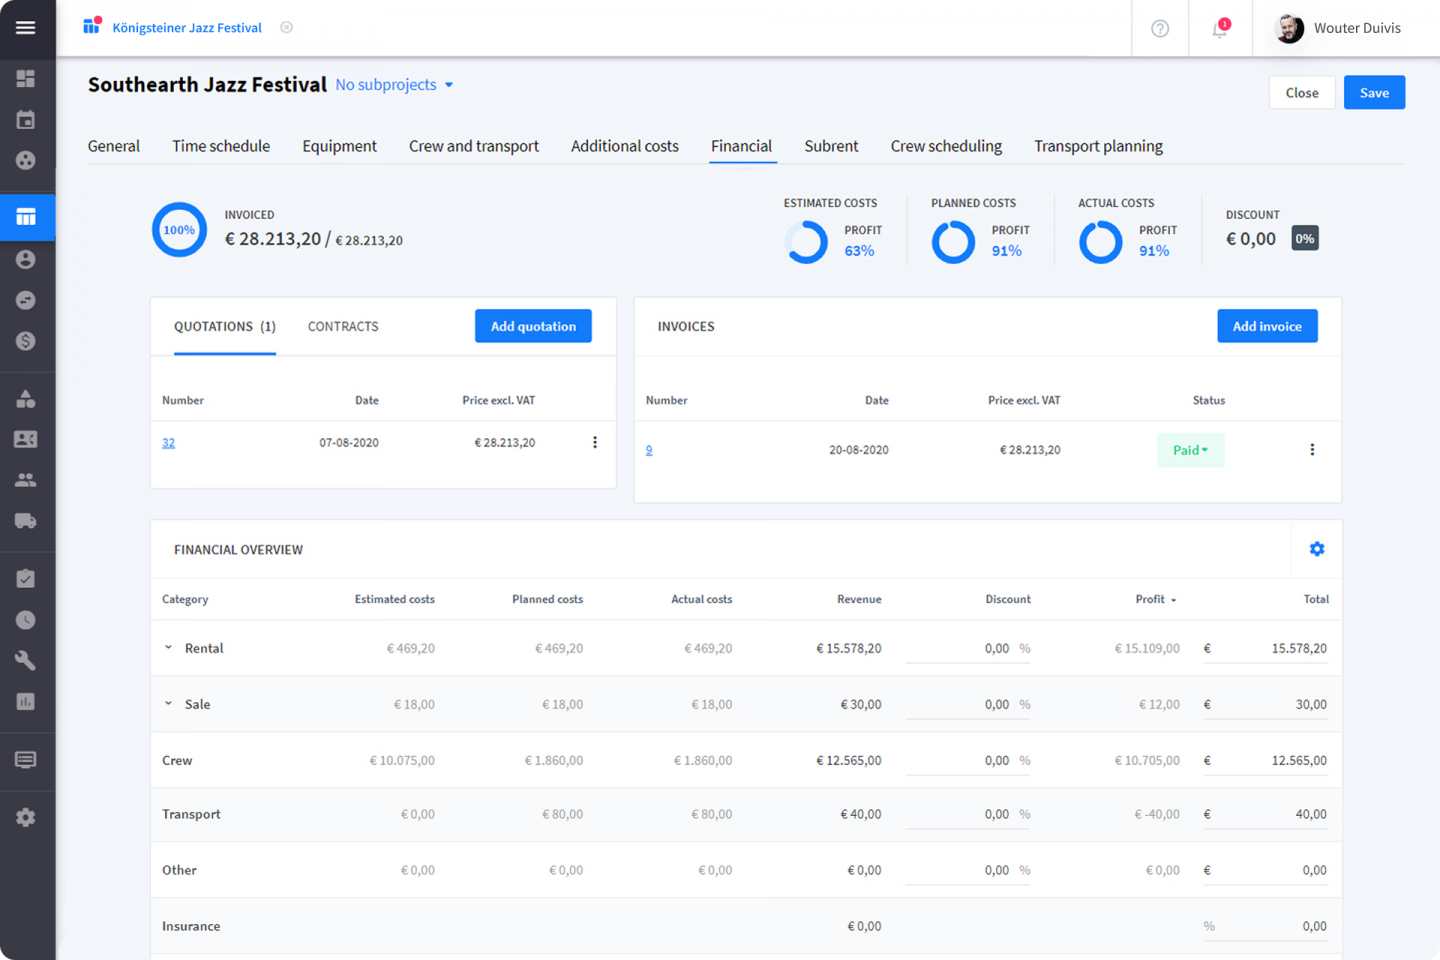The width and height of the screenshot is (1440, 960).
Task: Open Financial Overview settings via gear icon
Action: [1317, 548]
